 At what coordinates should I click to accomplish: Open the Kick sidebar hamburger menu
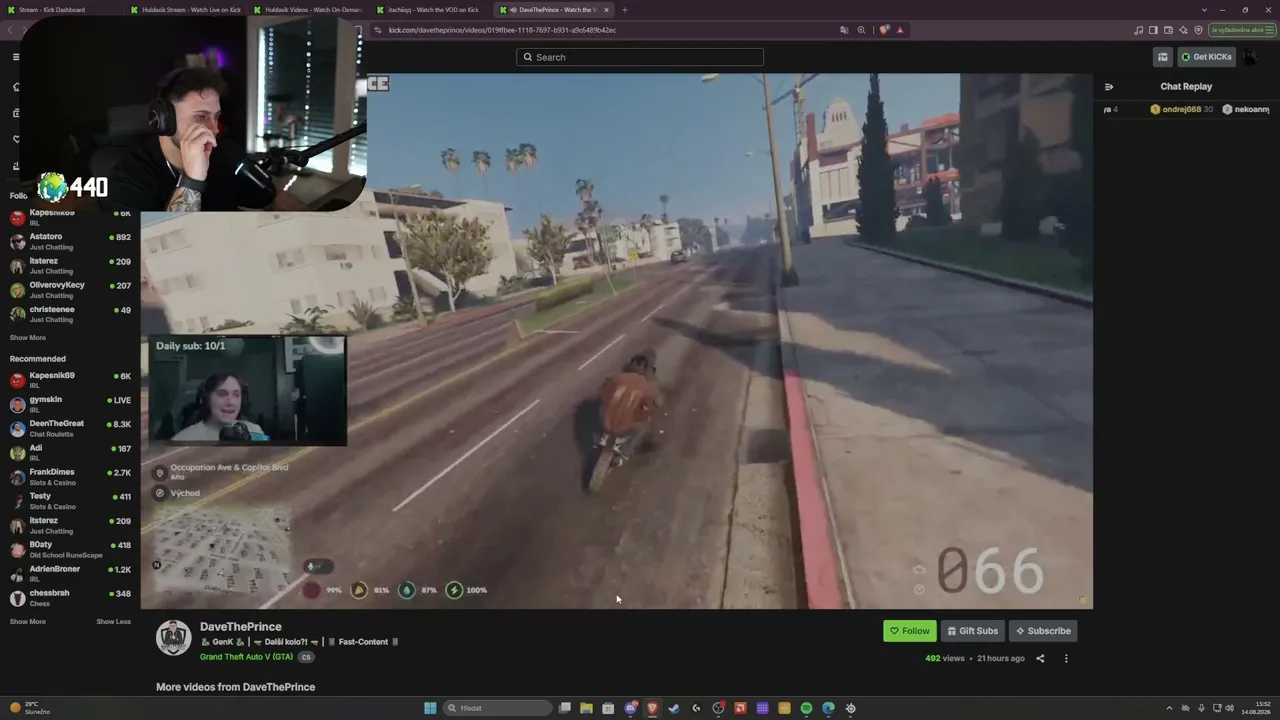click(x=16, y=57)
